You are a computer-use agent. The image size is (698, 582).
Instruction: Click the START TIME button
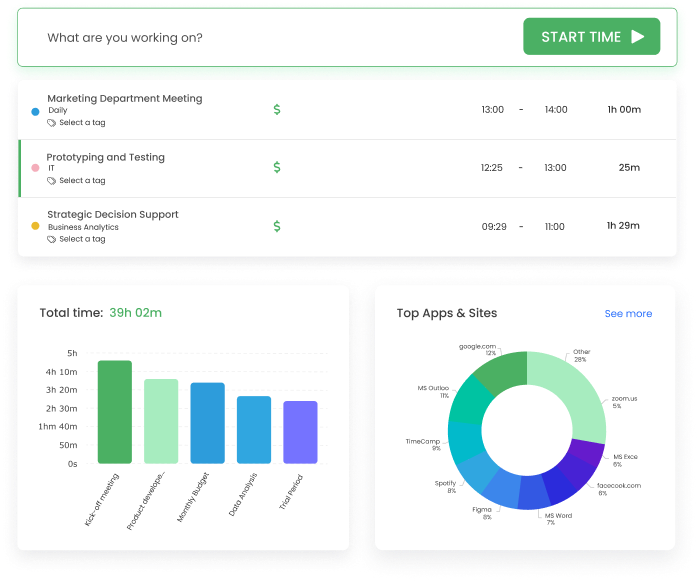[x=591, y=37]
